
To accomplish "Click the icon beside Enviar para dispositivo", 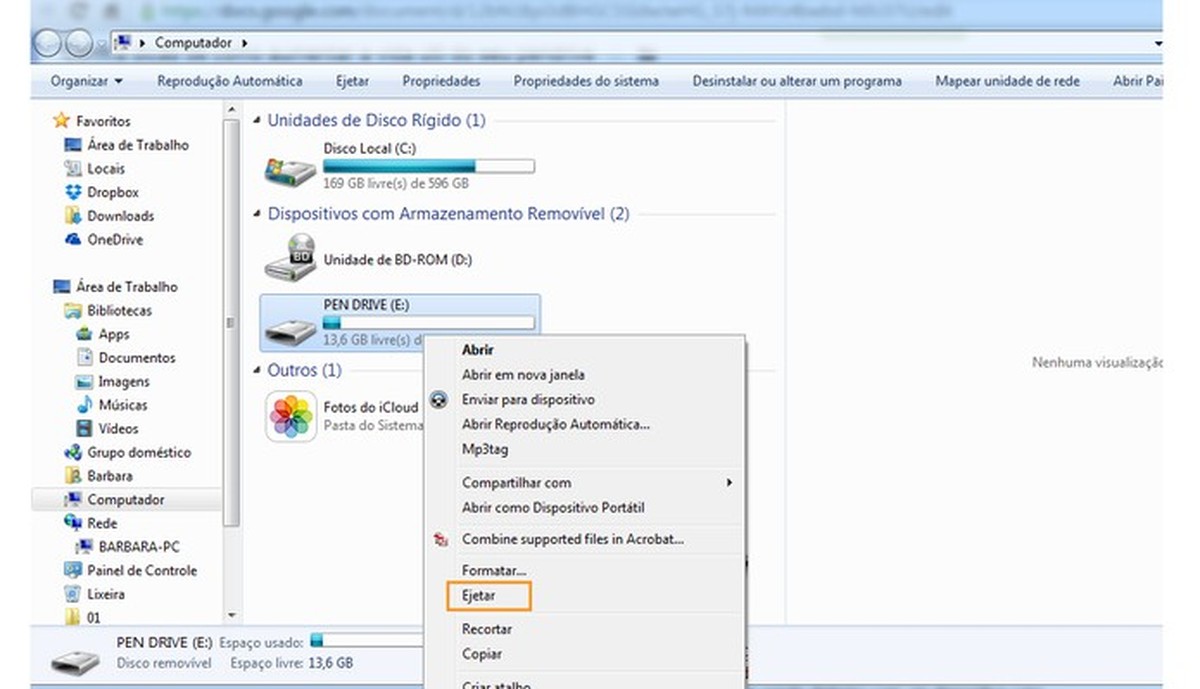I will click(x=440, y=399).
